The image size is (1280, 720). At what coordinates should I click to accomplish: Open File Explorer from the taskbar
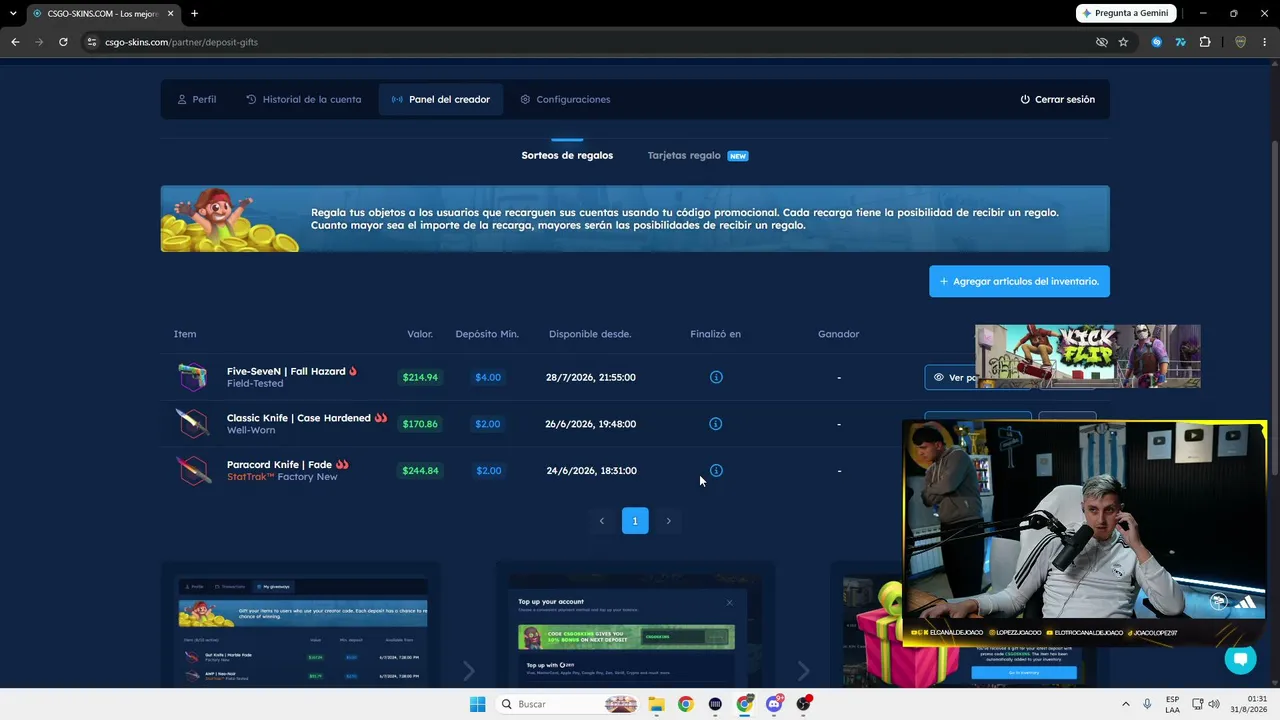click(656, 704)
